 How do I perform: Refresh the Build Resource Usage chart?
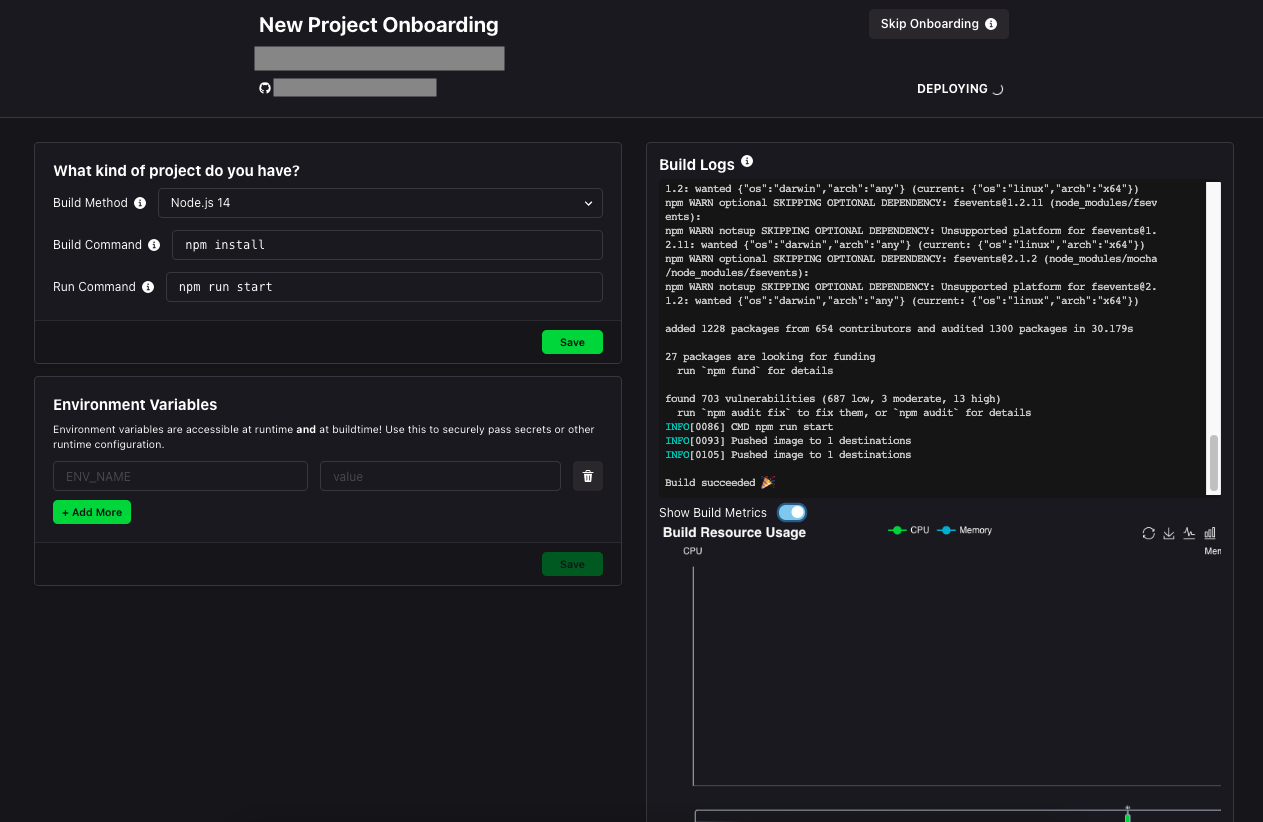tap(1148, 533)
